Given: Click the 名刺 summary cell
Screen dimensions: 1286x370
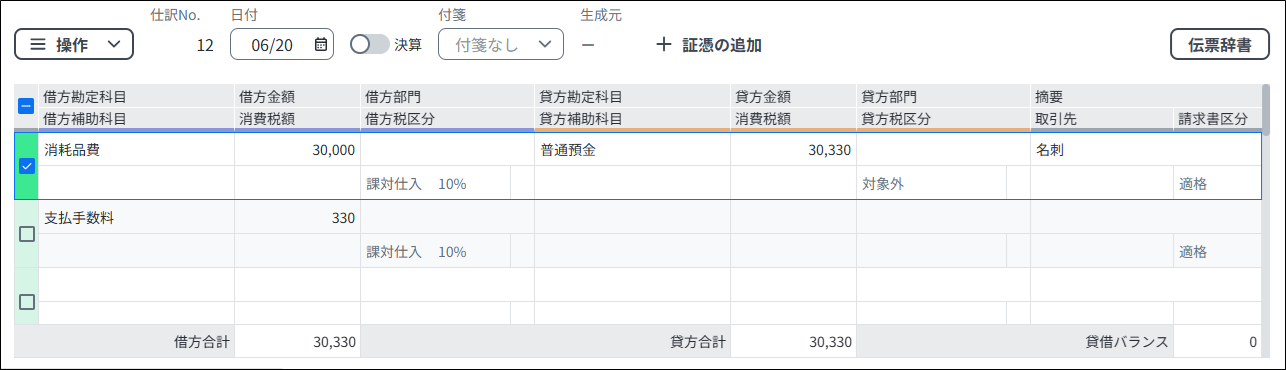Looking at the screenshot, I should coord(1145,150).
